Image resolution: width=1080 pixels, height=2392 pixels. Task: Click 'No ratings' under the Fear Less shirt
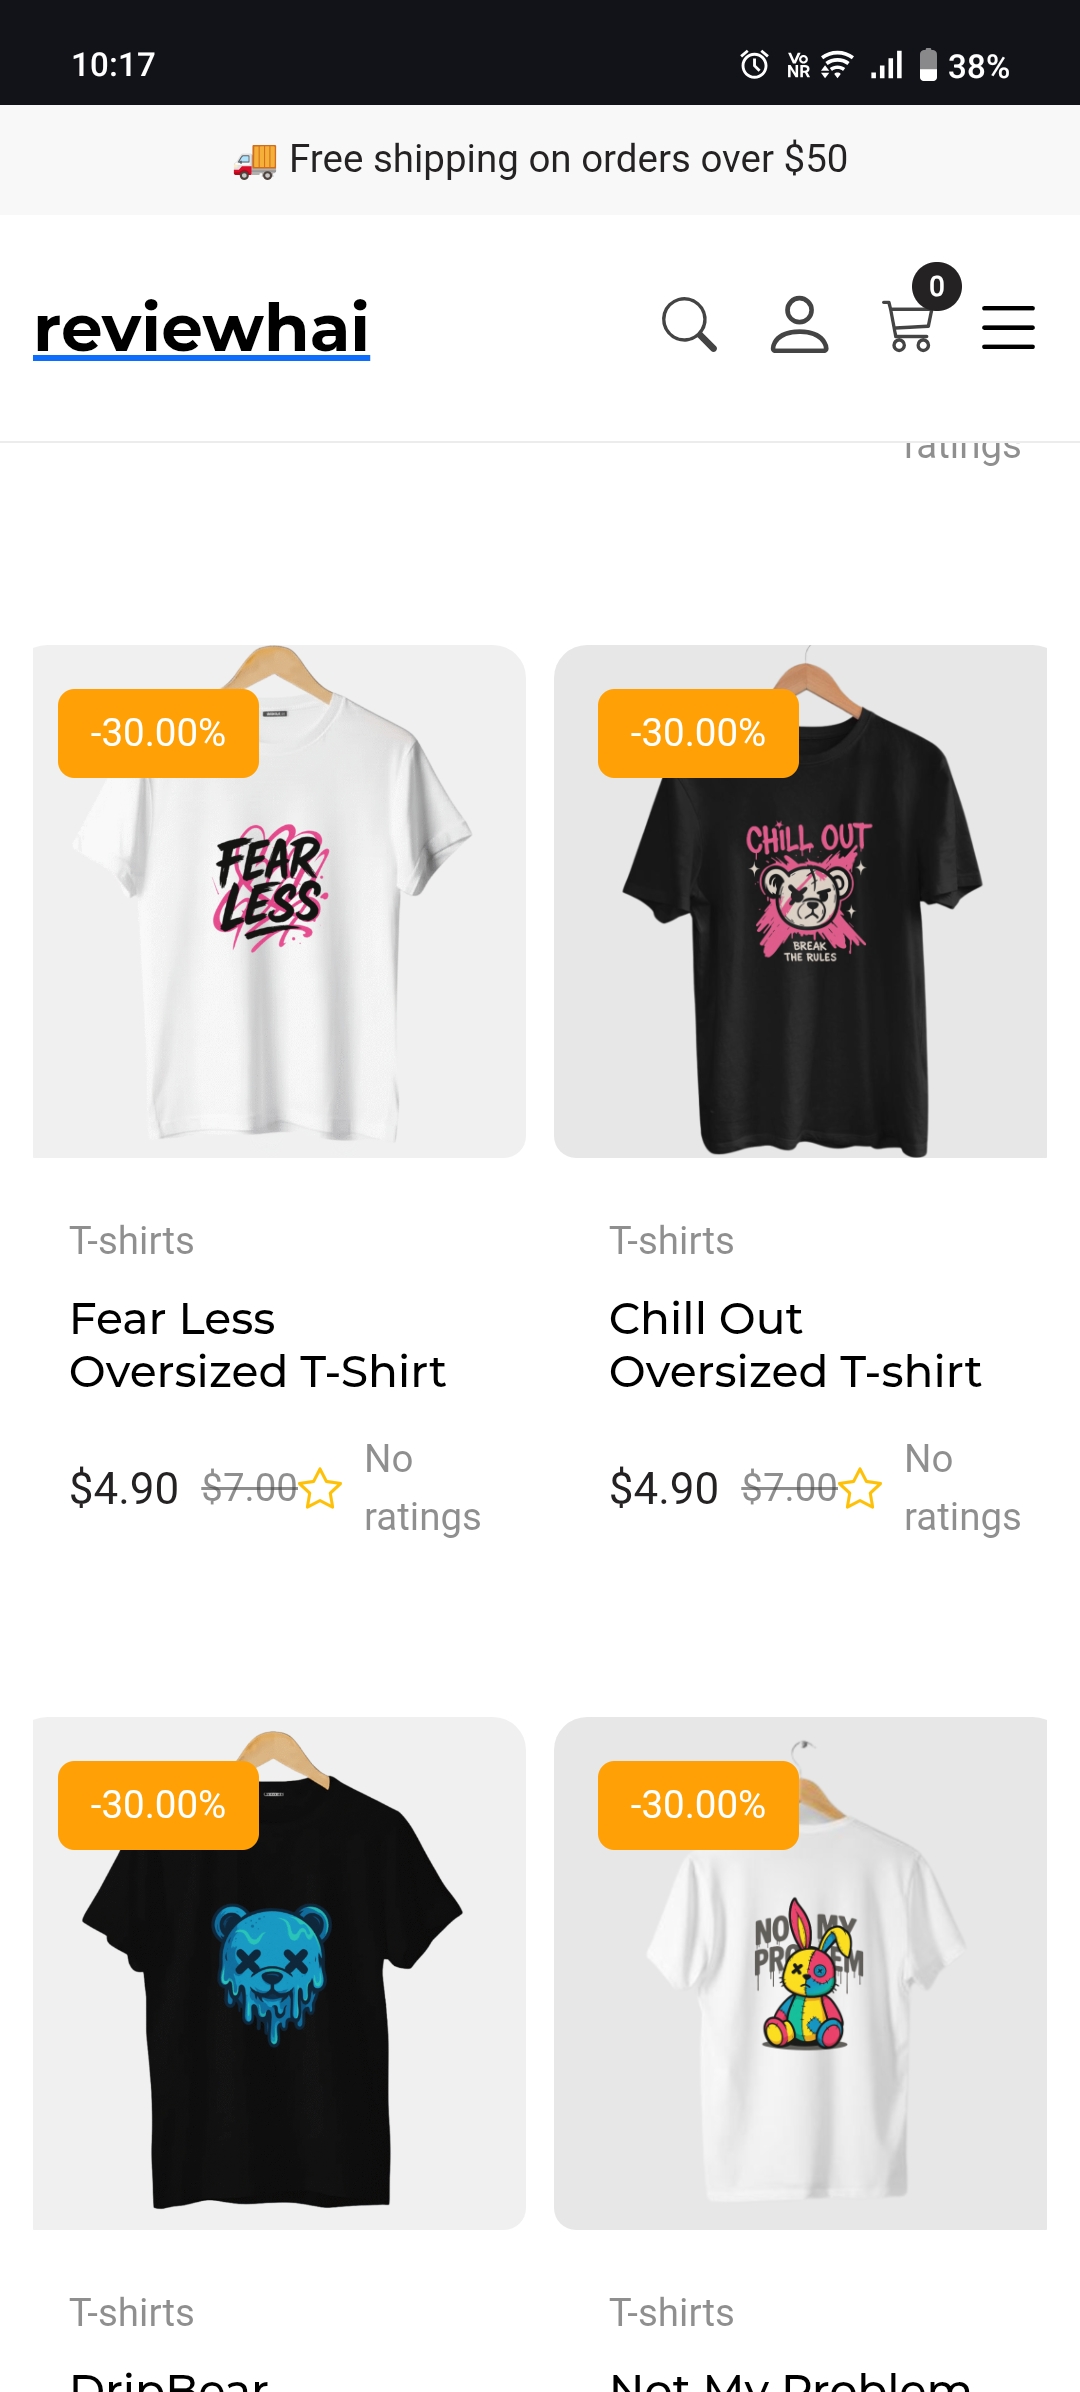coord(421,1487)
